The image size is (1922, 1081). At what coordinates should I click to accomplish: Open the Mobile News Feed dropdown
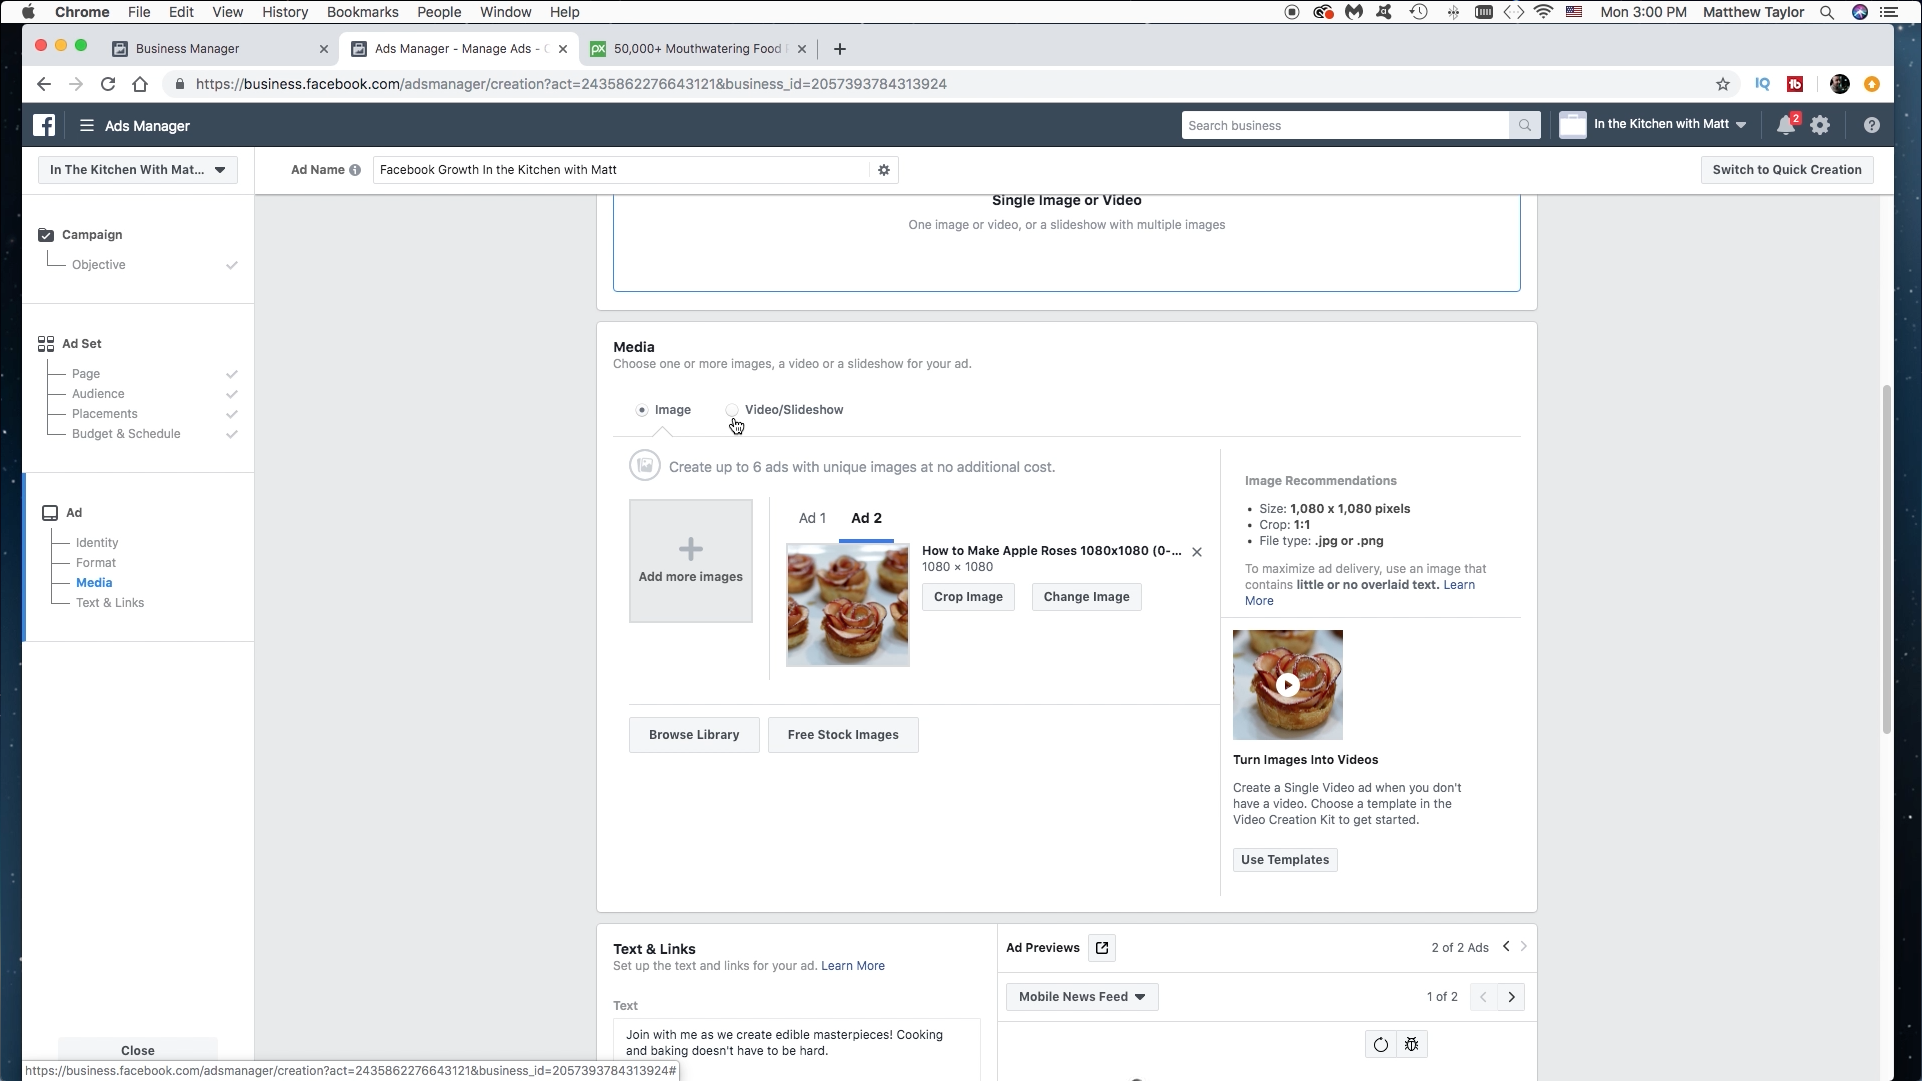[1082, 997]
